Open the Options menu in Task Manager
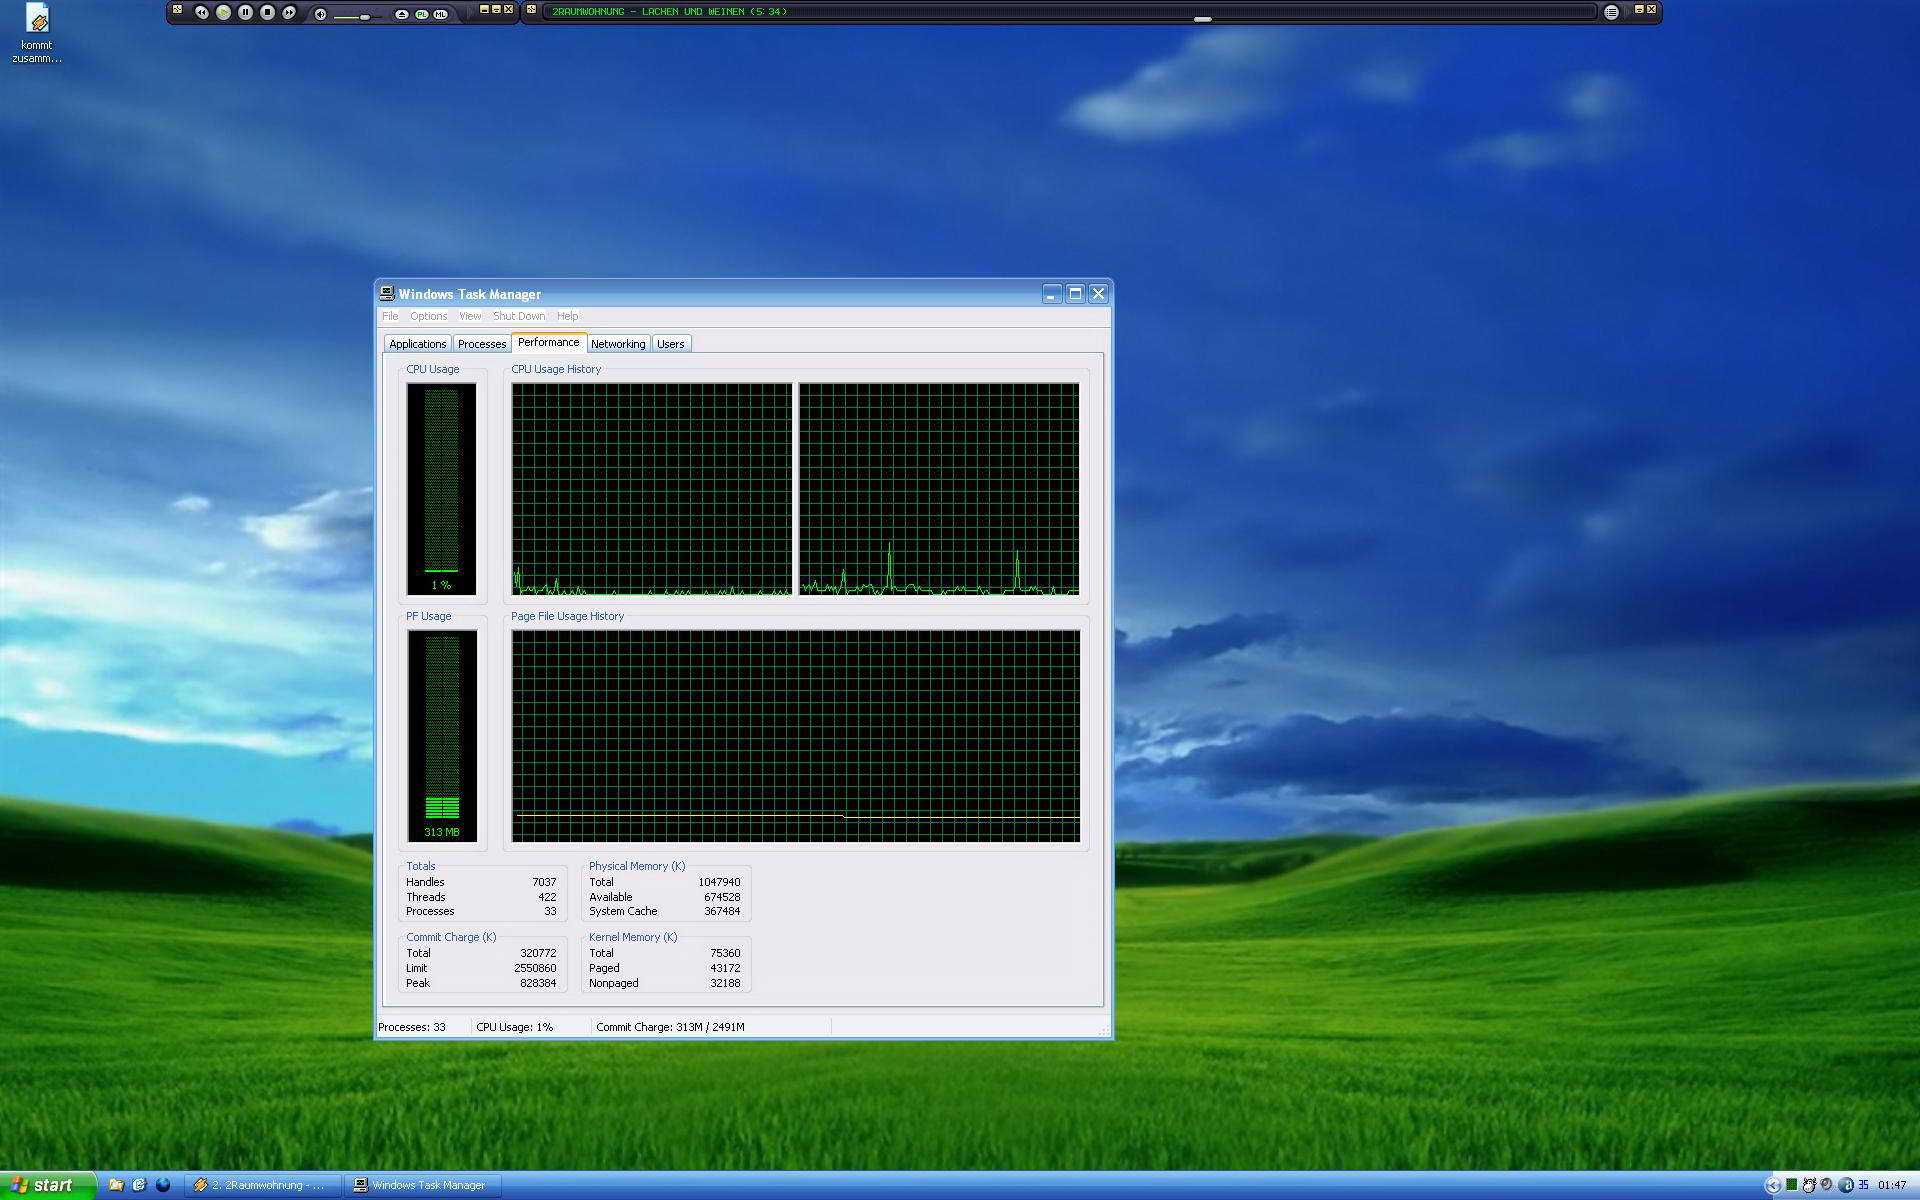 tap(428, 316)
